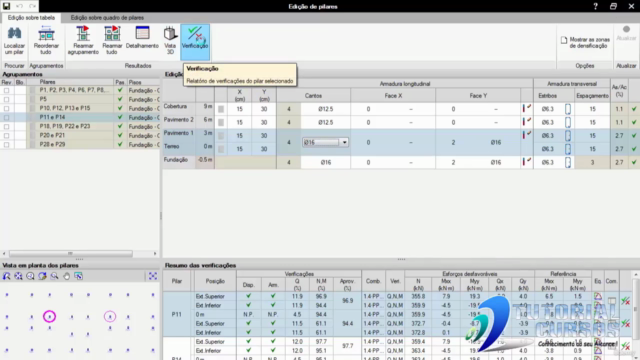Viewport: 640px width, 360px height.
Task: Click the undo arrow in the title bar
Action: point(19,6)
